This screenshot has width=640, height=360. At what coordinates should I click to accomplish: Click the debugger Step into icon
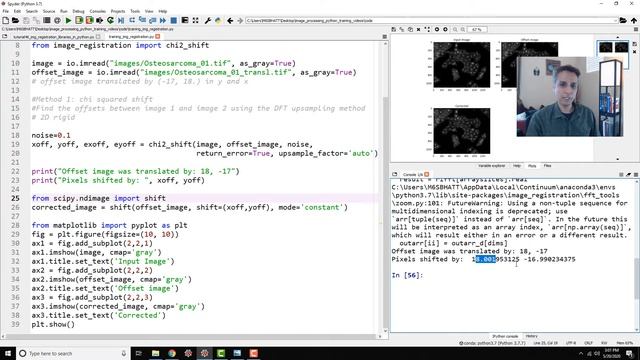point(142,20)
